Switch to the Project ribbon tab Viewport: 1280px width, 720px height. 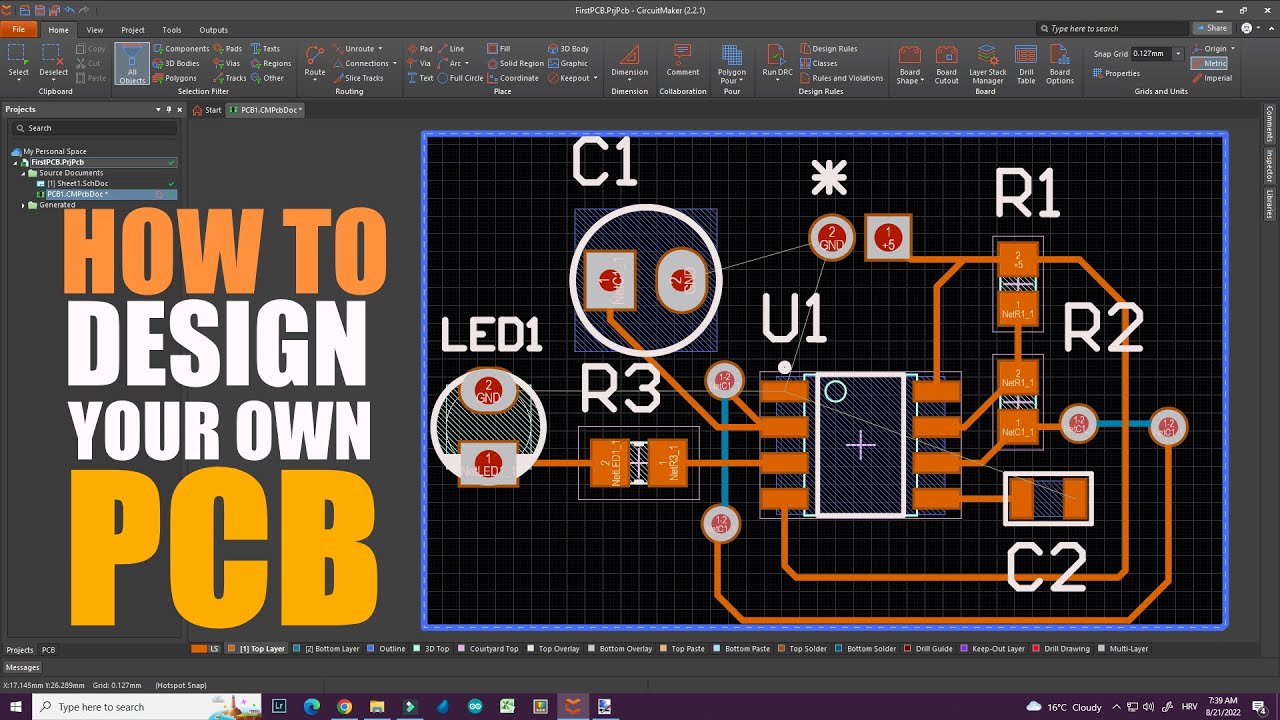(133, 30)
